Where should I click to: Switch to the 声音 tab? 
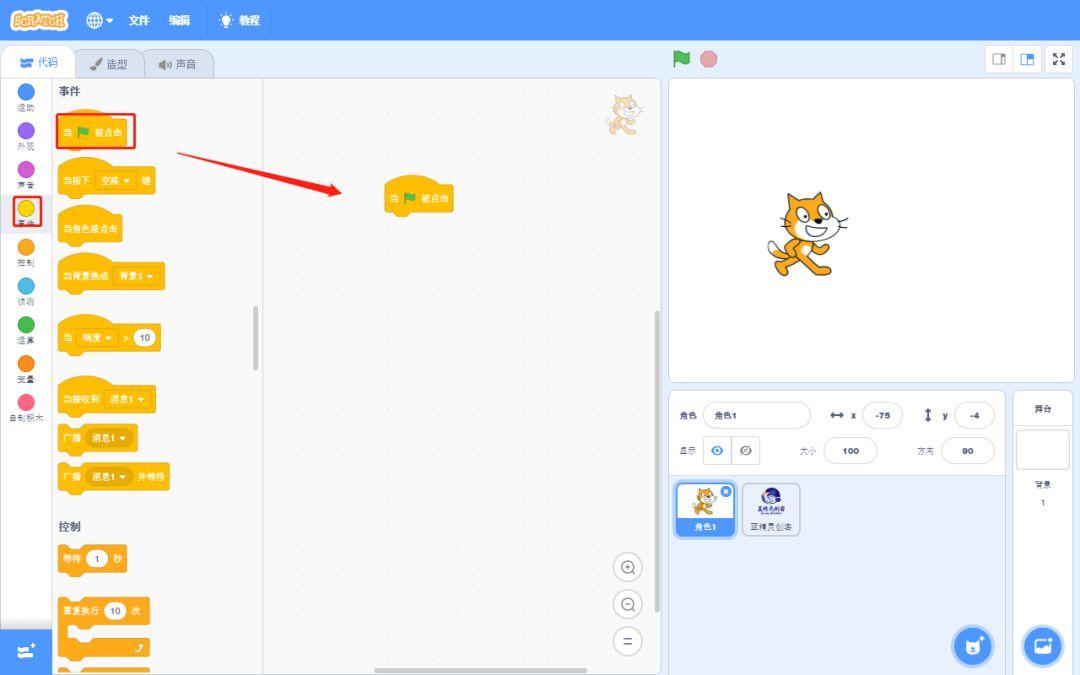point(178,64)
